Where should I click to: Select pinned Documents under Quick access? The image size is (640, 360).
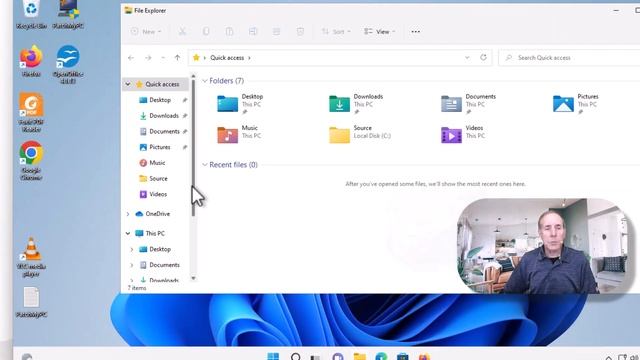tap(164, 131)
